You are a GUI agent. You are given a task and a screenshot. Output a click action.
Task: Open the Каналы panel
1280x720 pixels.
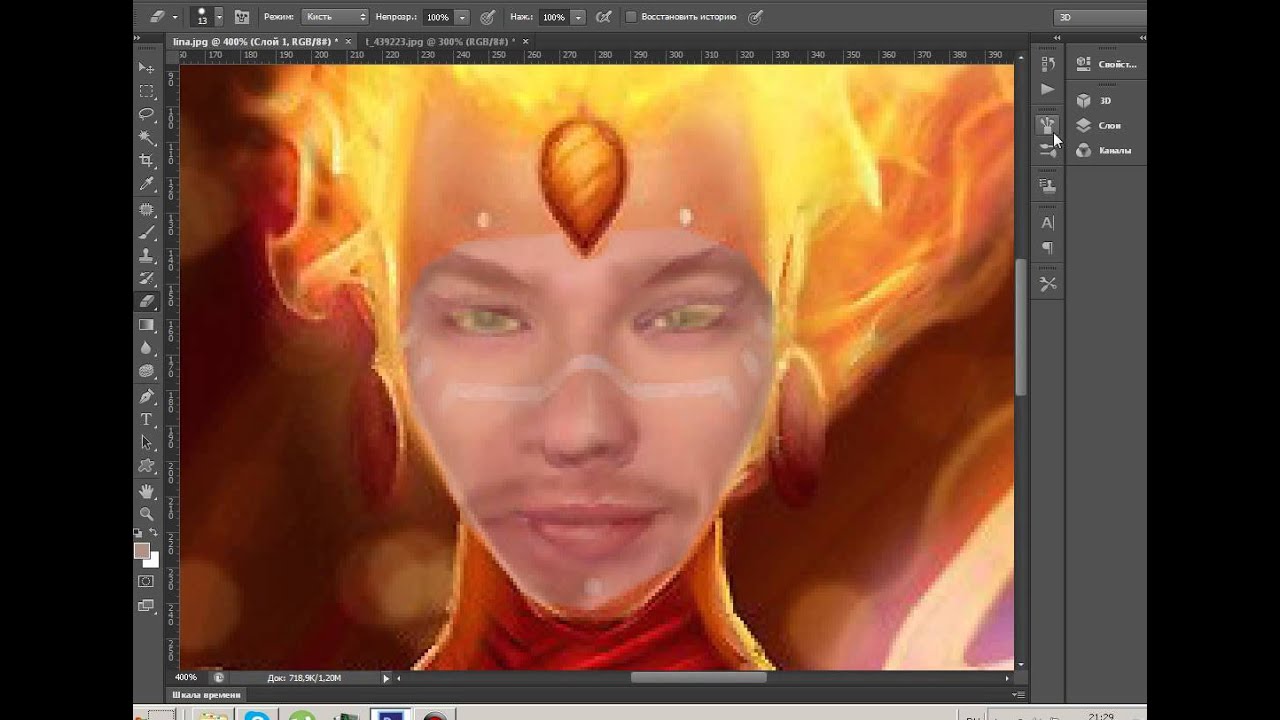point(1105,151)
